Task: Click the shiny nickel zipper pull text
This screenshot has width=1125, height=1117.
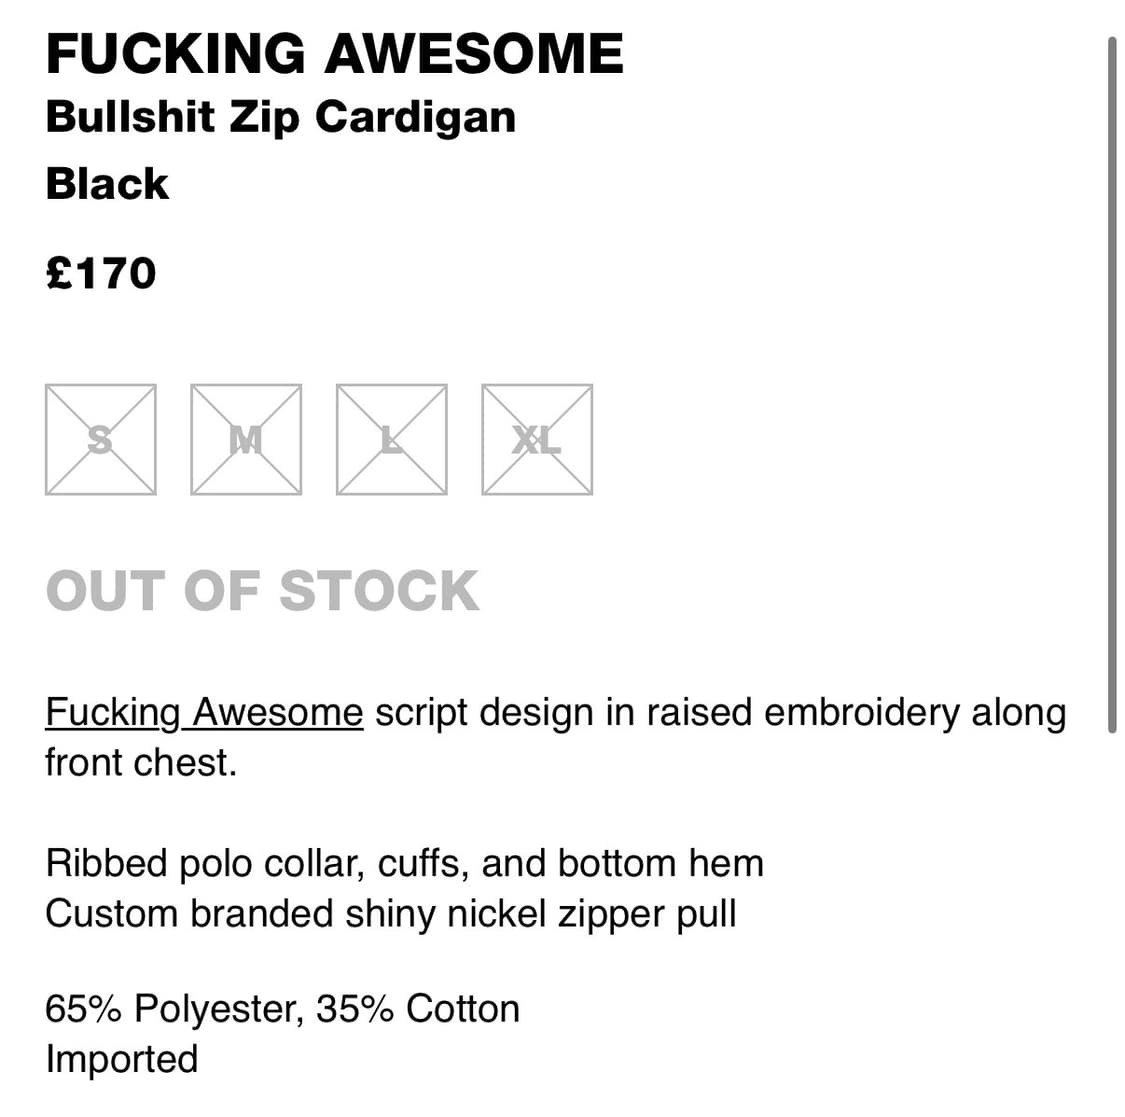Action: click(390, 913)
